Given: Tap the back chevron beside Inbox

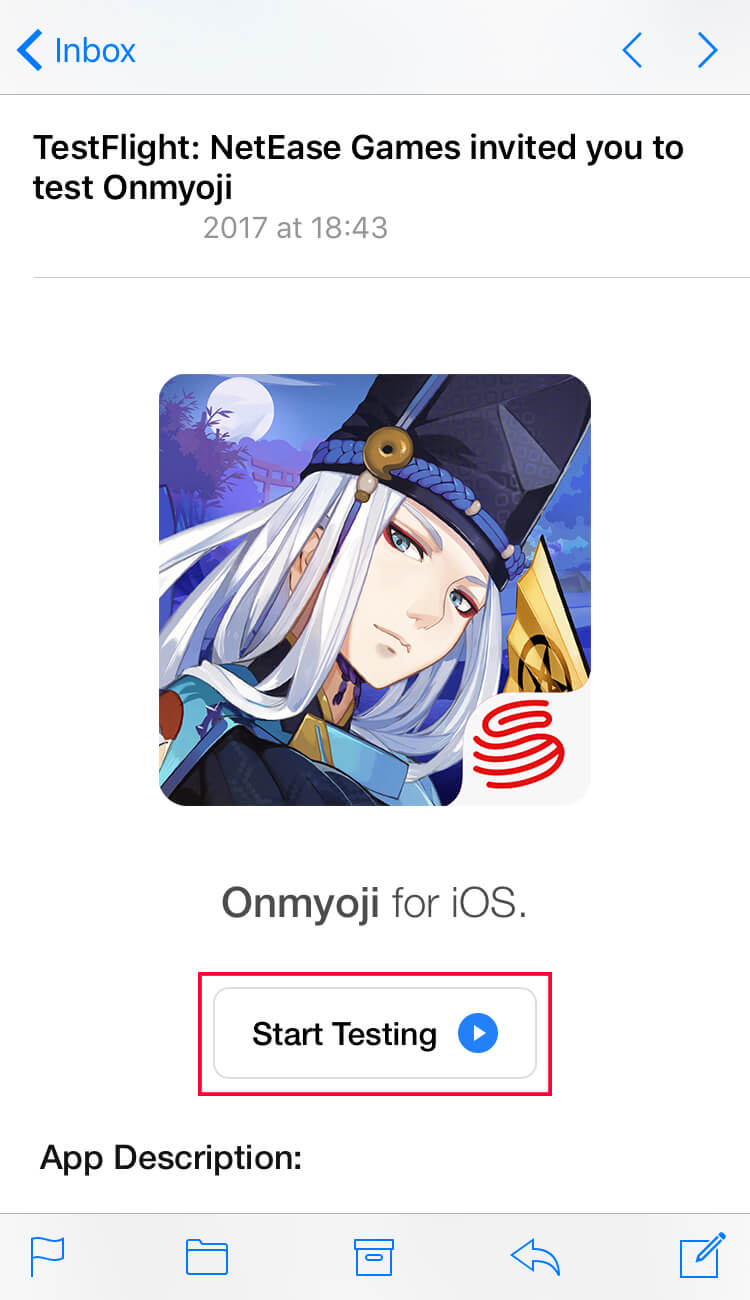Looking at the screenshot, I should 30,50.
